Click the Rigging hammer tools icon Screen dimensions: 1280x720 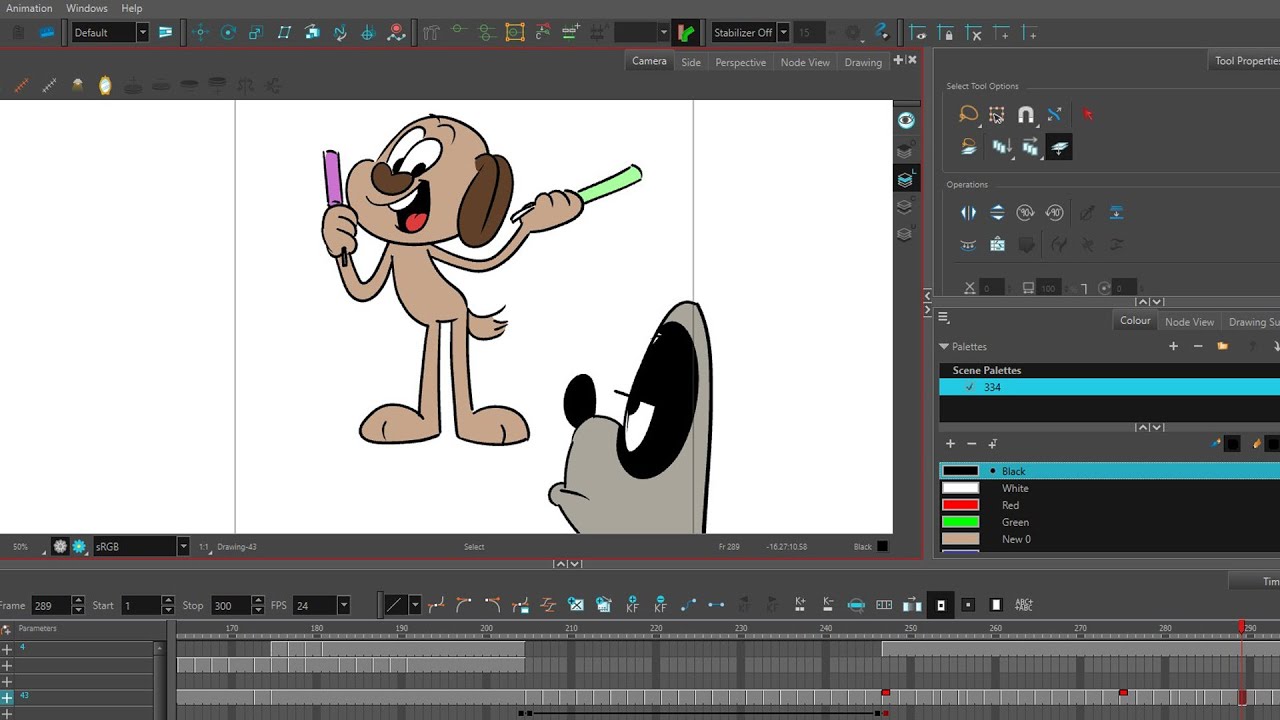tap(431, 32)
